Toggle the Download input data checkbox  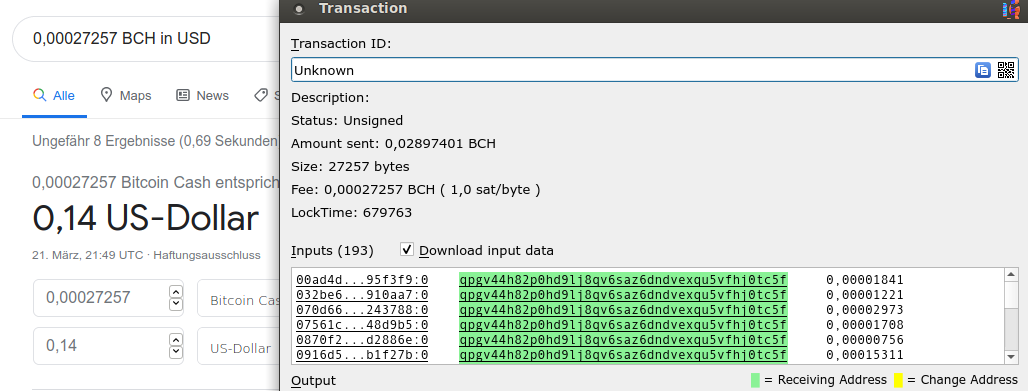(x=406, y=250)
